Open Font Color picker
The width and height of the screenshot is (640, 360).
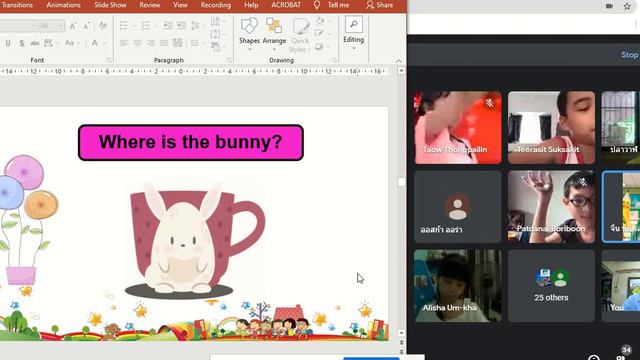(x=96, y=43)
